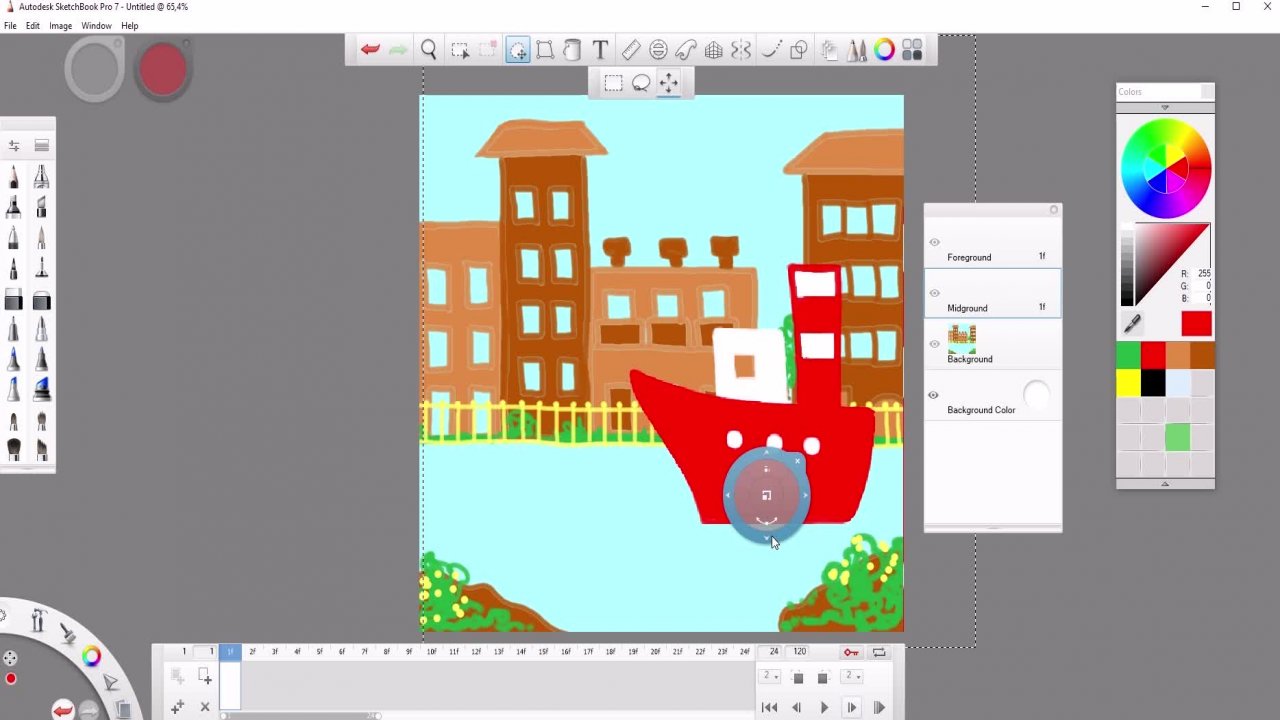This screenshot has width=1280, height=720.
Task: Hide the Foreground layer
Action: (934, 242)
